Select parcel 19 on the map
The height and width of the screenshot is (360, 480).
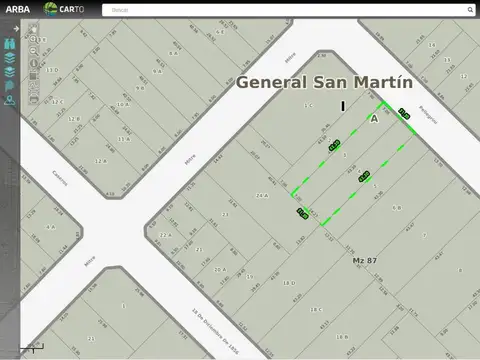click(249, 277)
